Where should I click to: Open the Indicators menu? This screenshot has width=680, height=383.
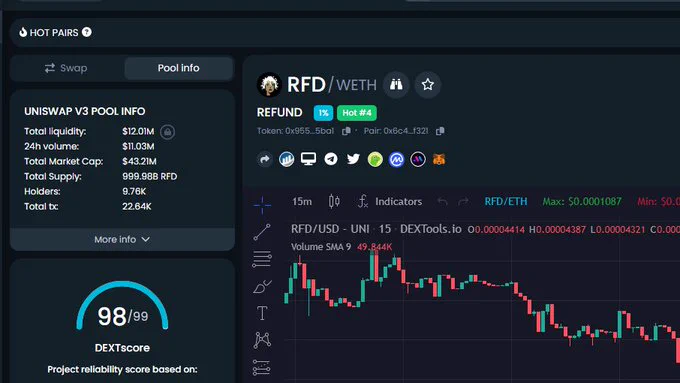tap(389, 201)
